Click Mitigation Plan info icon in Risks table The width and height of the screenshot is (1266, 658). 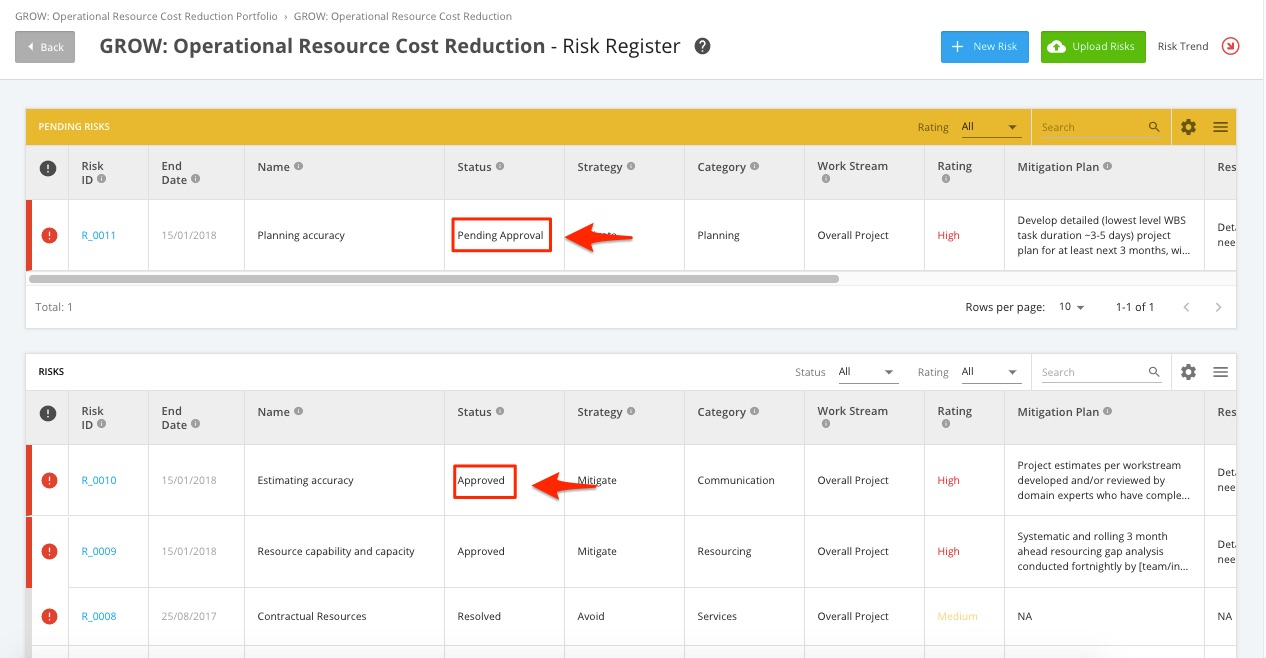pos(1107,412)
